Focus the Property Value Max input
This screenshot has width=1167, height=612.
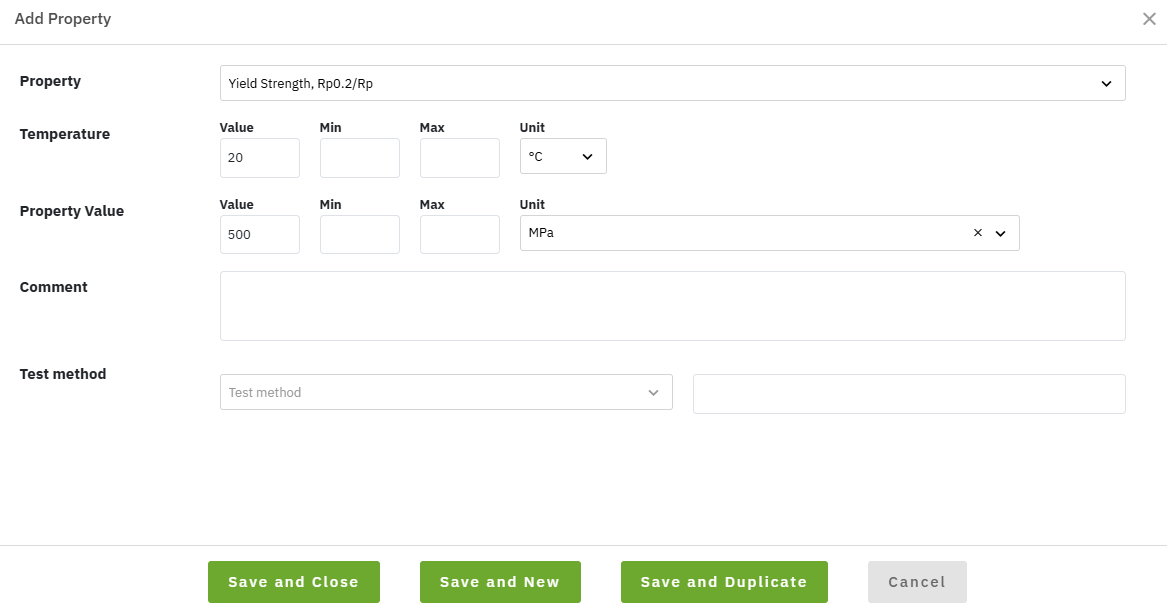pos(459,235)
